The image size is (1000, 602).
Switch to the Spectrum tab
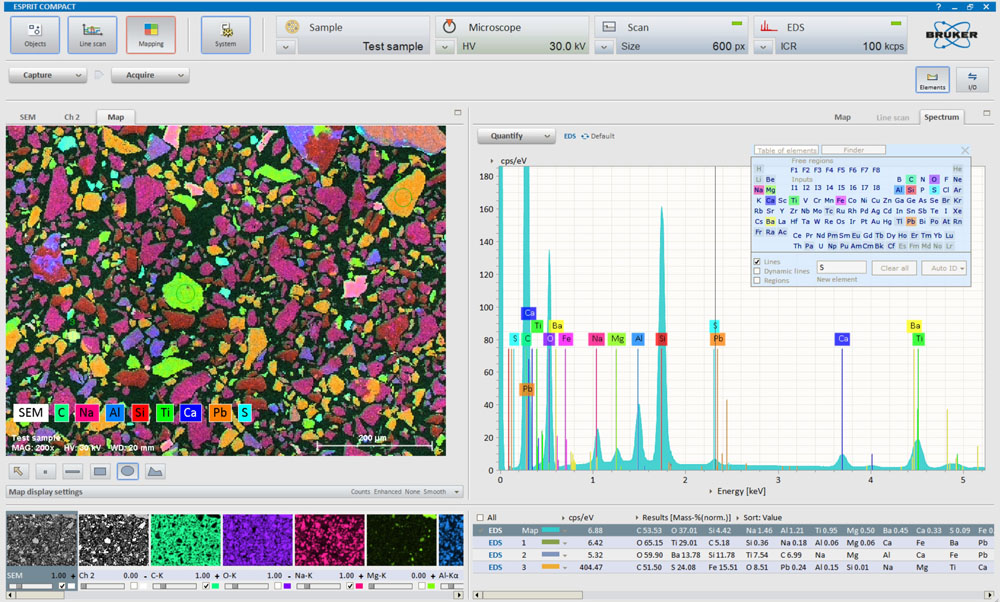click(944, 117)
